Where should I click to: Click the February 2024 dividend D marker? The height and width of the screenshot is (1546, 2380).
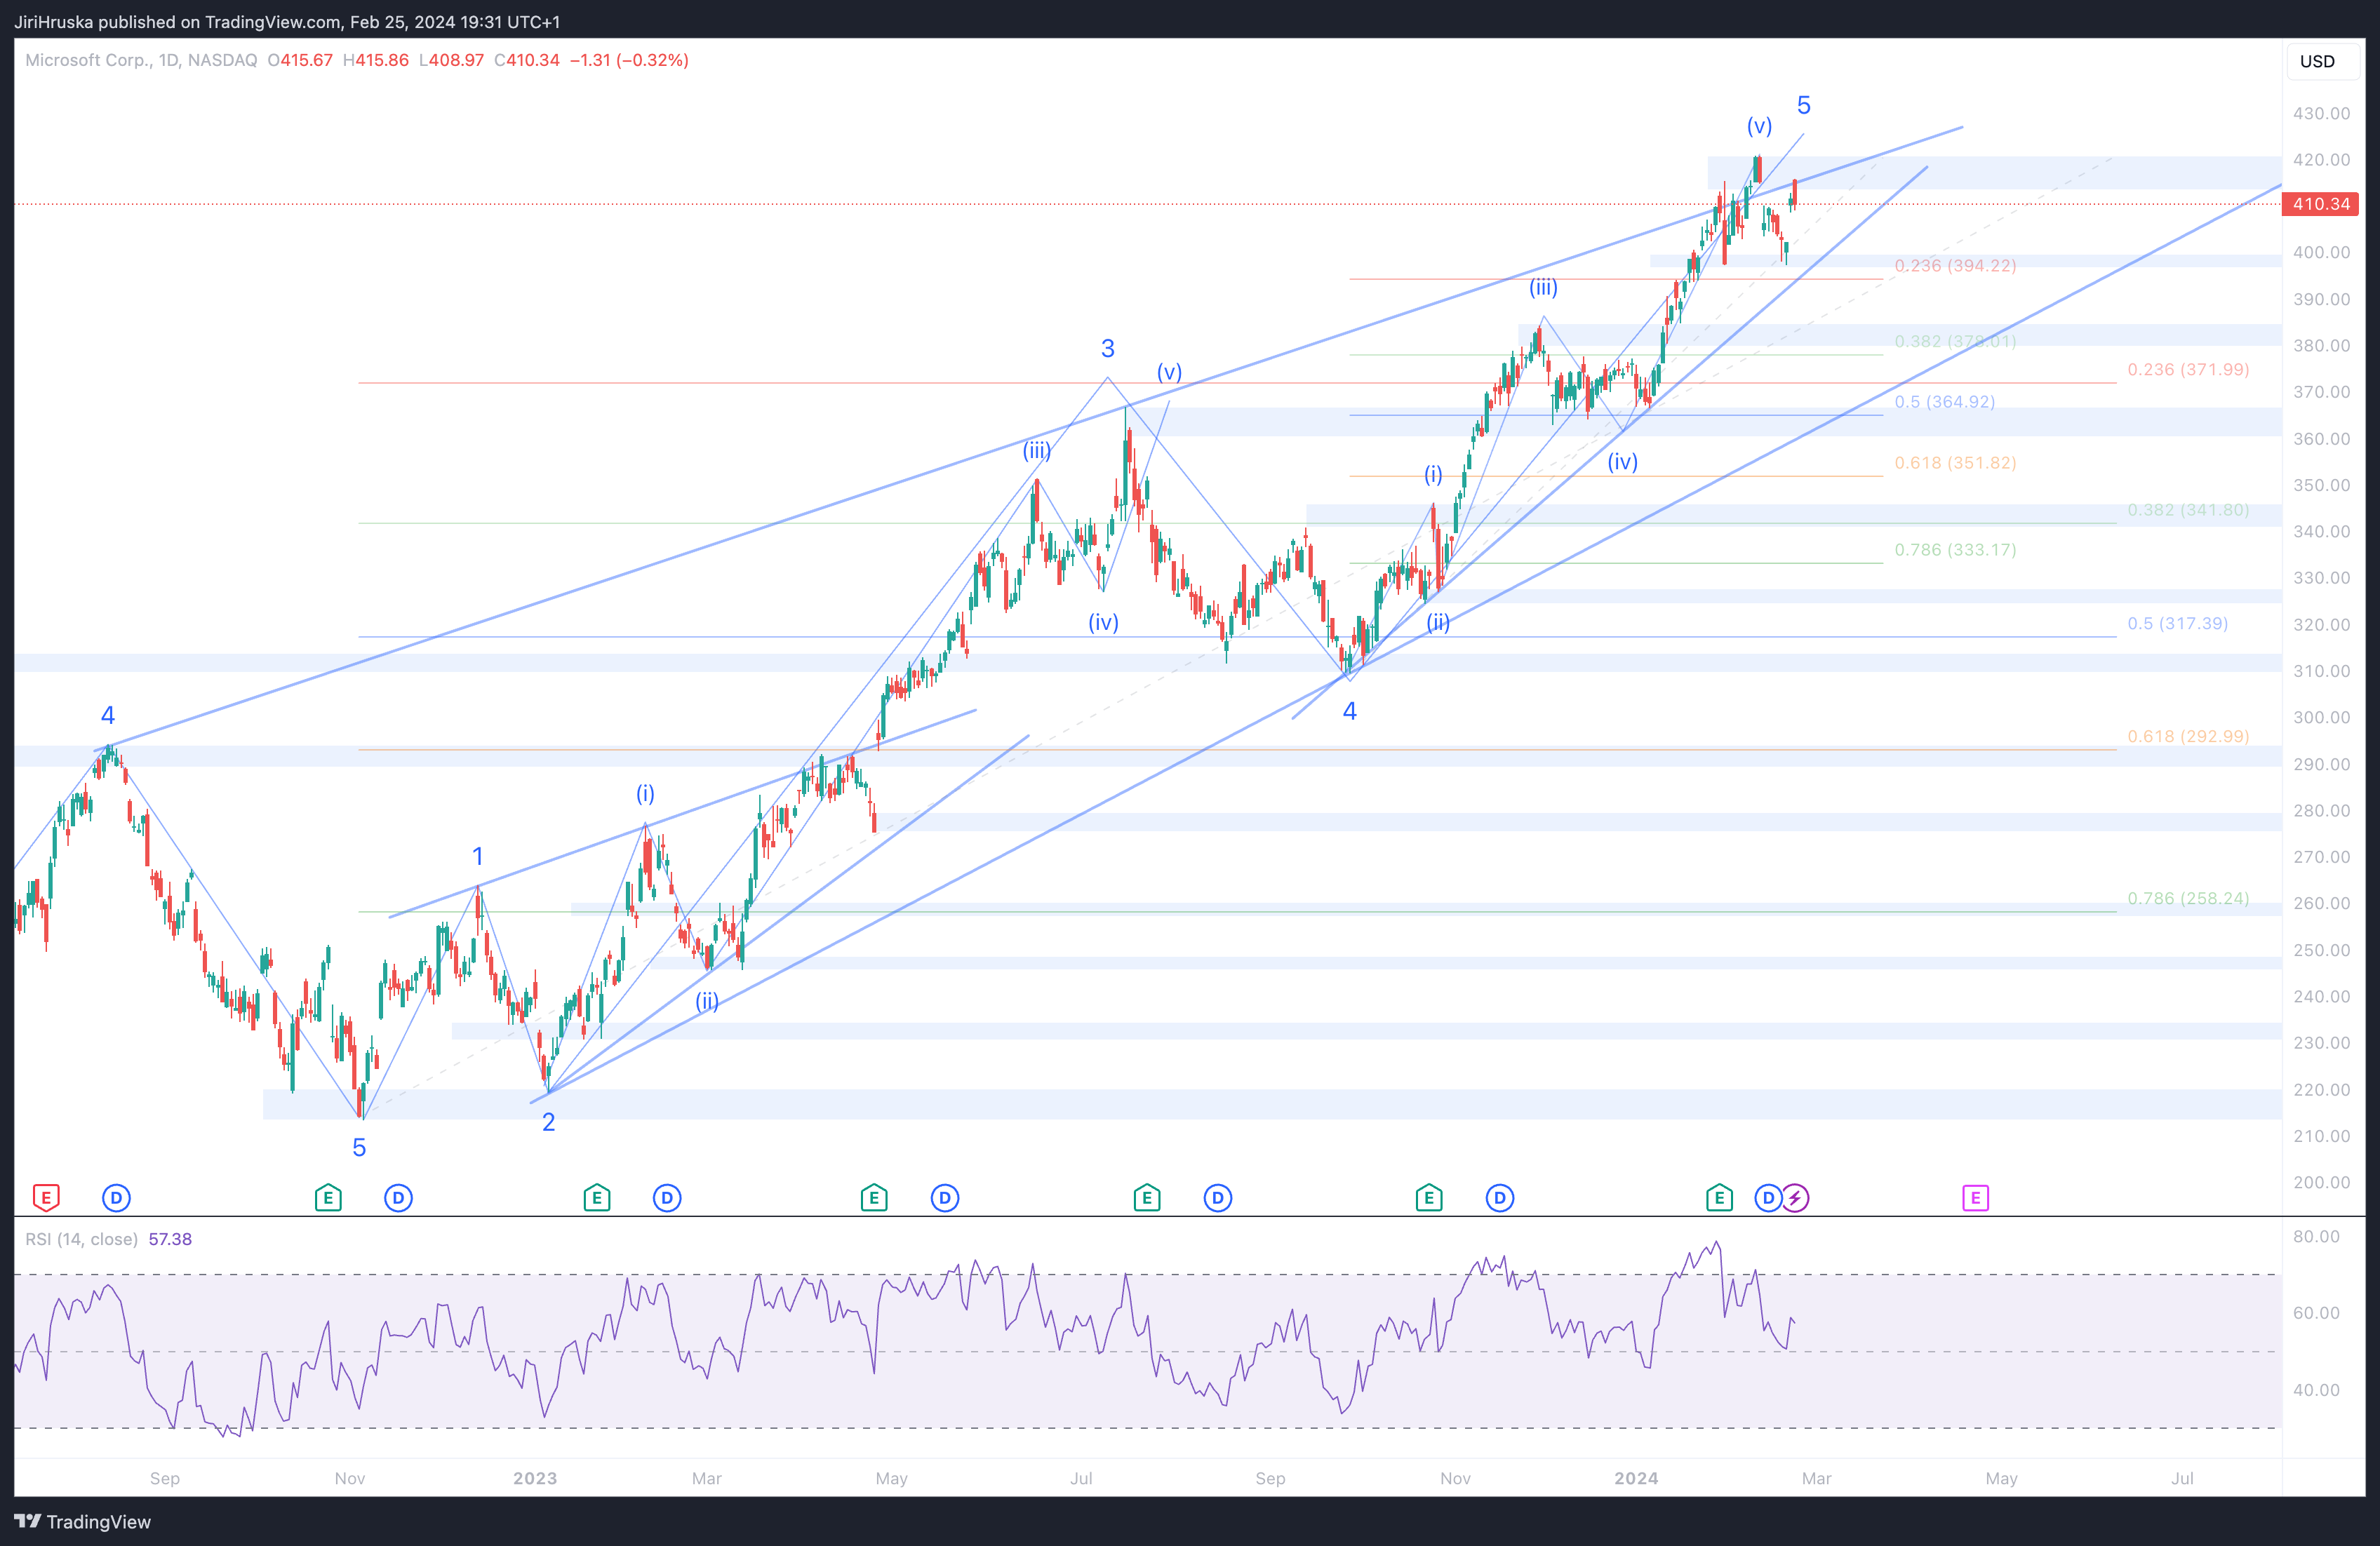[x=1767, y=1197]
